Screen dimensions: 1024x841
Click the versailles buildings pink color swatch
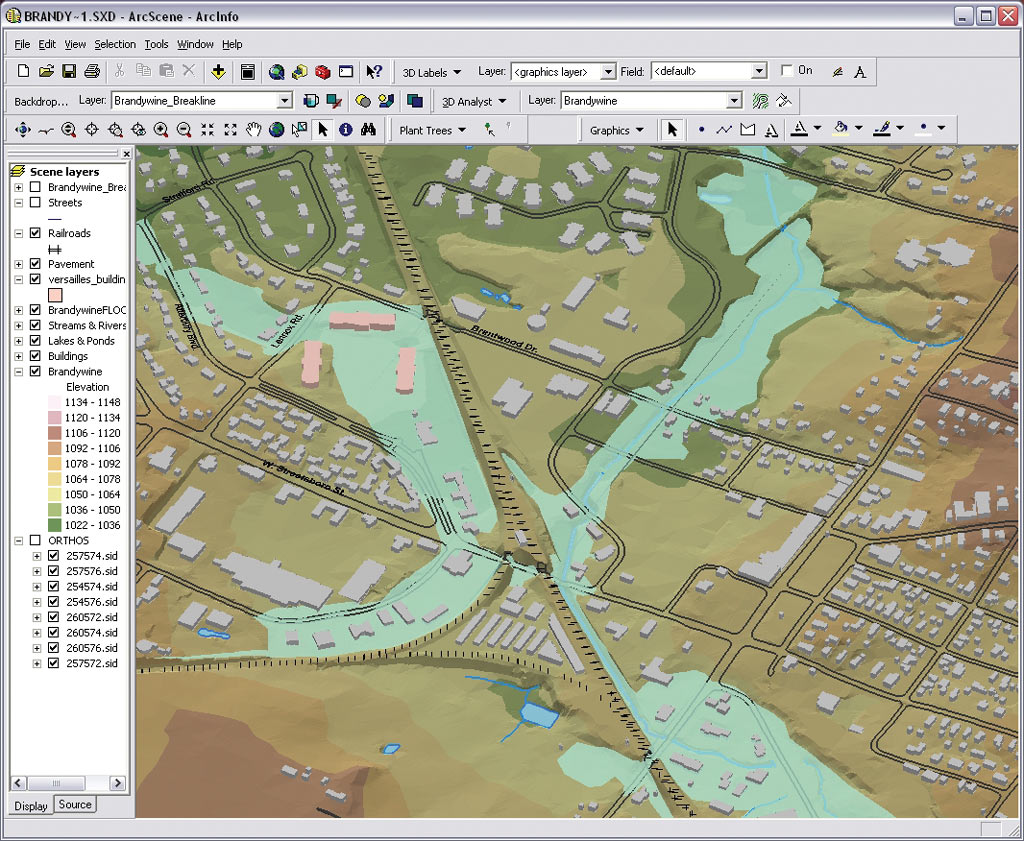click(56, 295)
